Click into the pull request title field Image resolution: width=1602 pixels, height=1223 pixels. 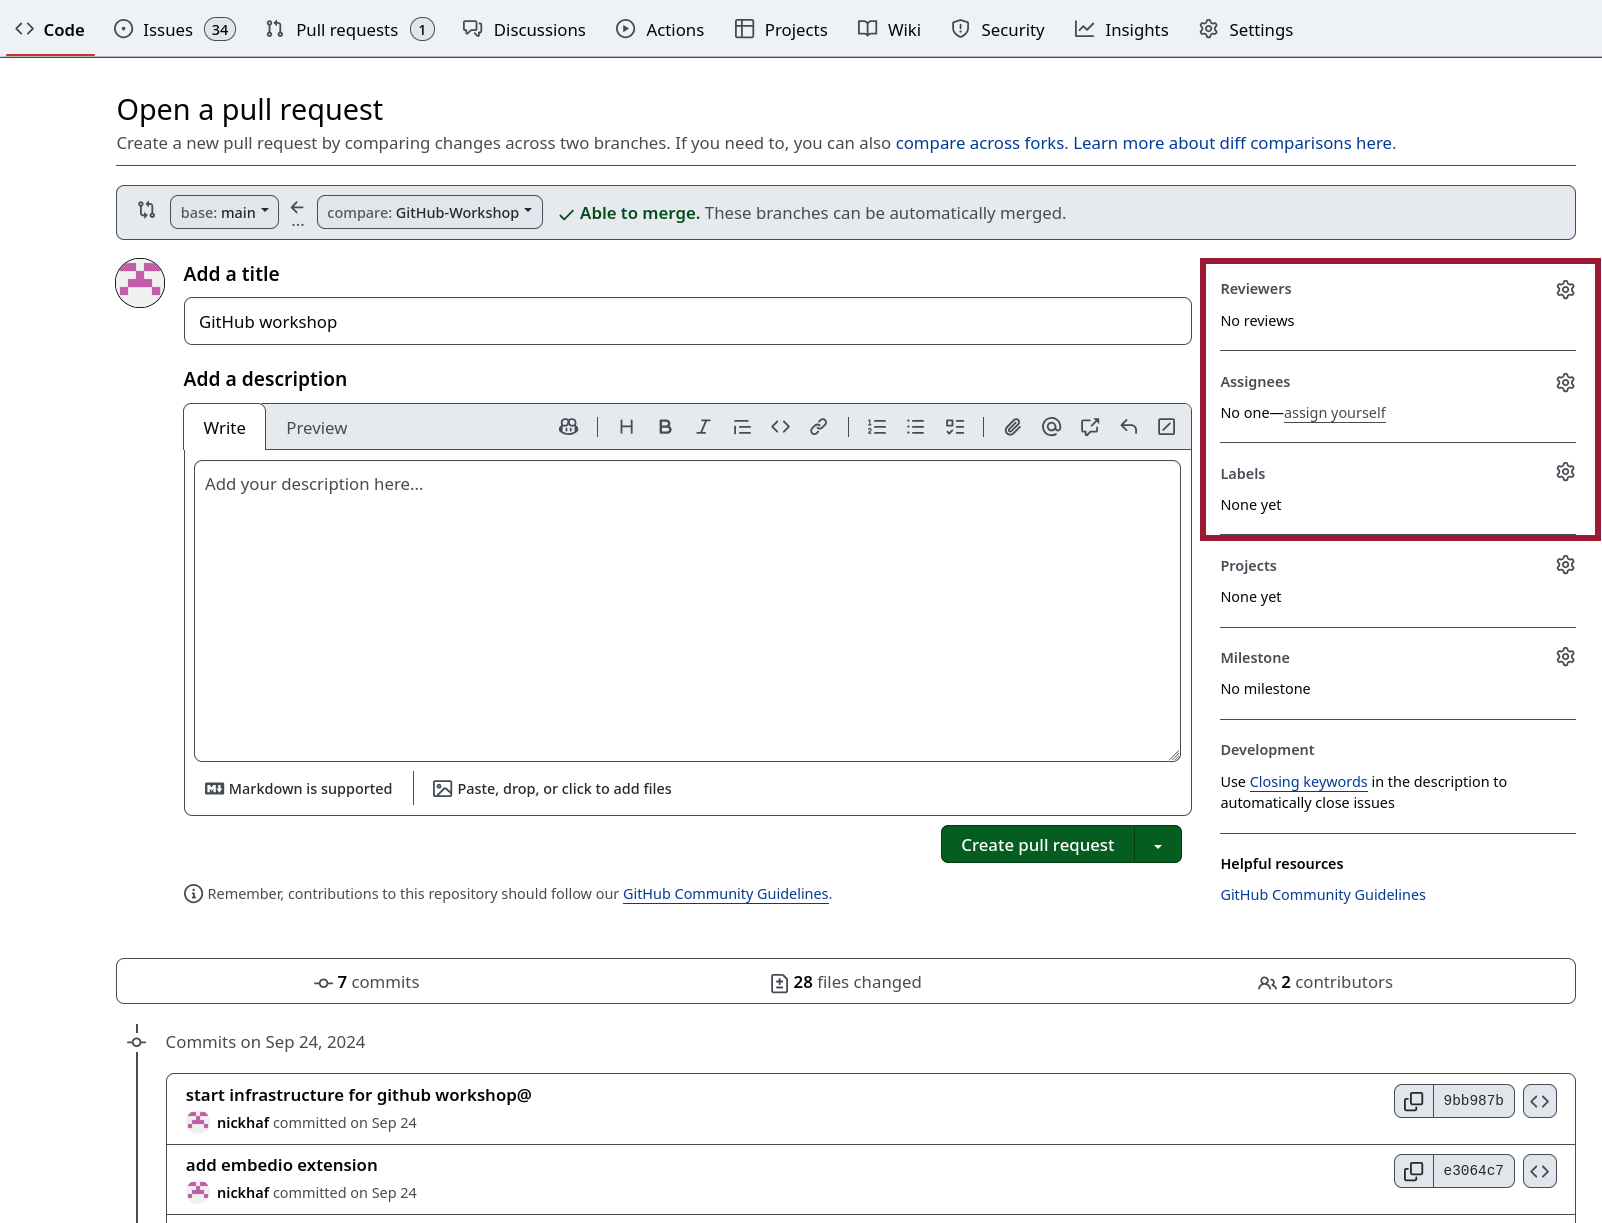pyautogui.click(x=687, y=322)
